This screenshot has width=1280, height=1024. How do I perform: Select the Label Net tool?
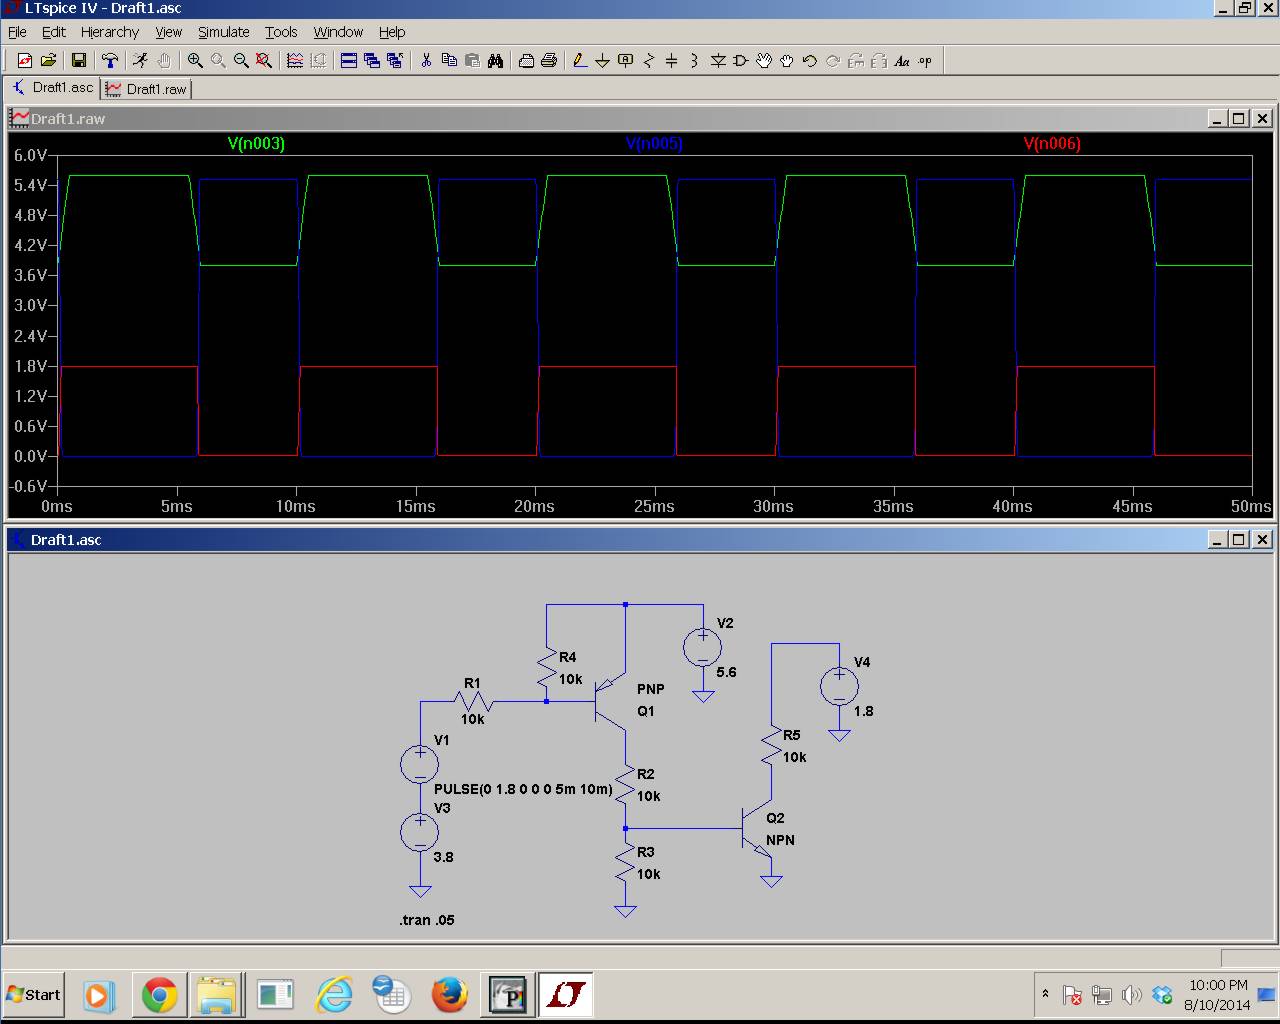click(x=626, y=61)
